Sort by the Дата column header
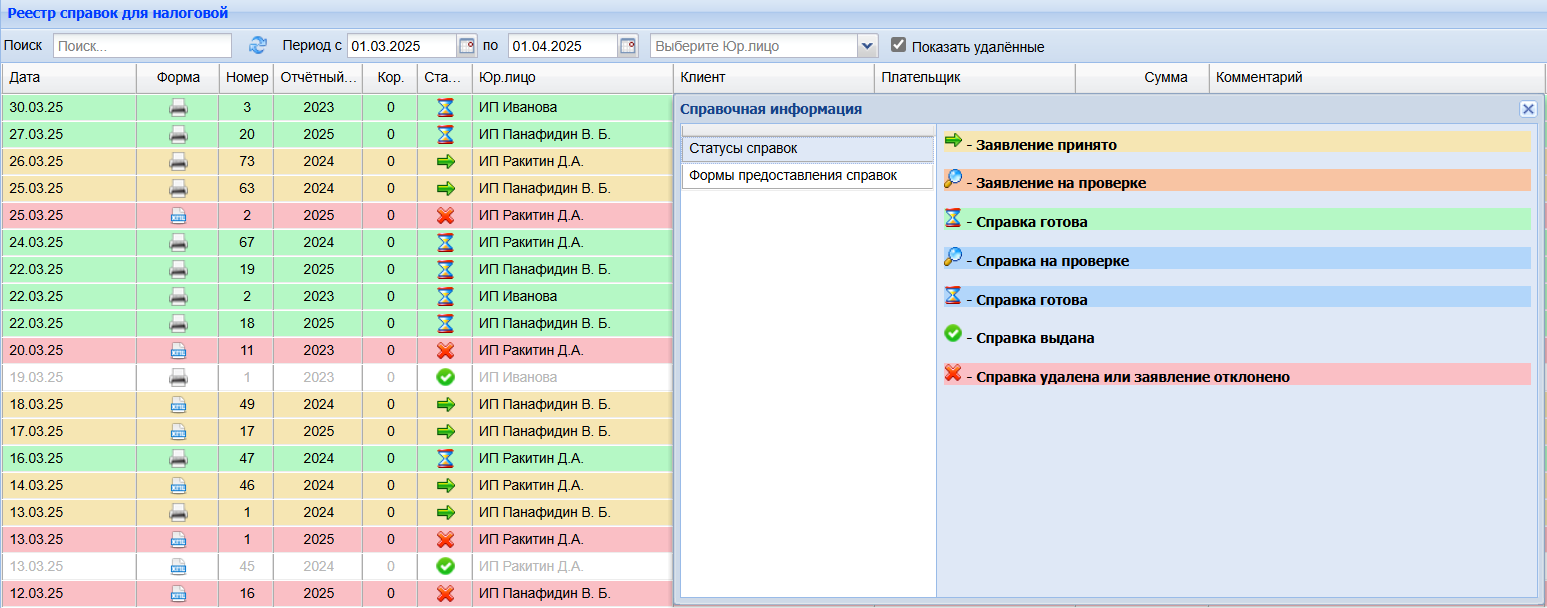Viewport: 1547px width, 608px height. pos(69,78)
